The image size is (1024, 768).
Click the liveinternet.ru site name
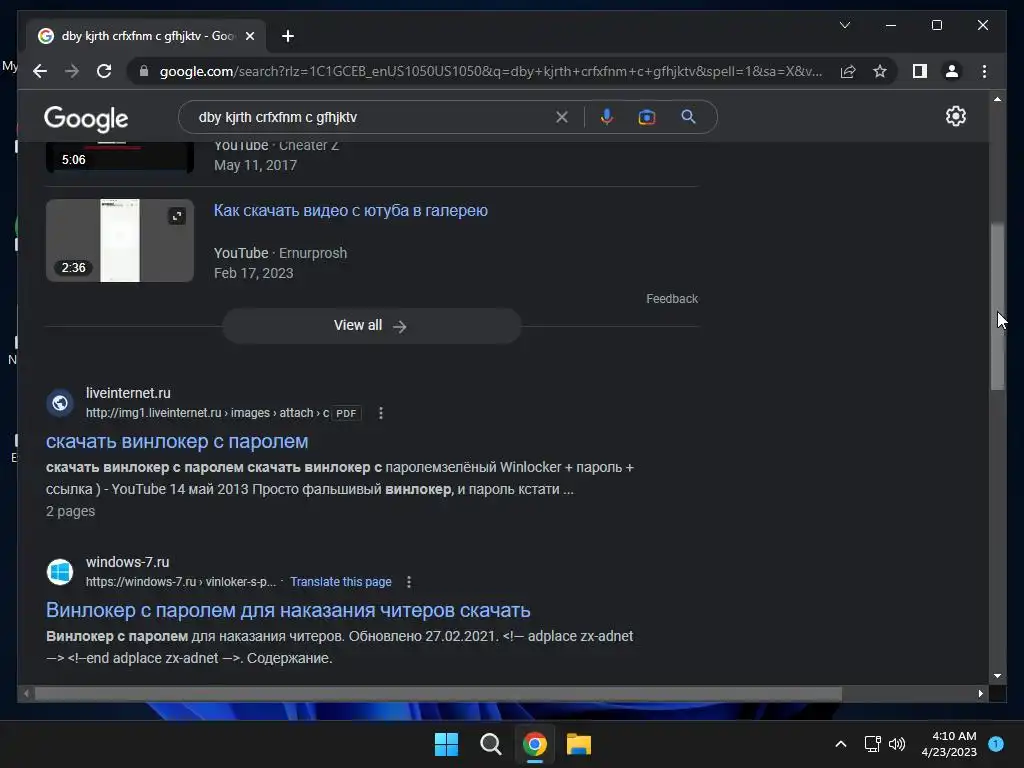pyautogui.click(x=128, y=393)
